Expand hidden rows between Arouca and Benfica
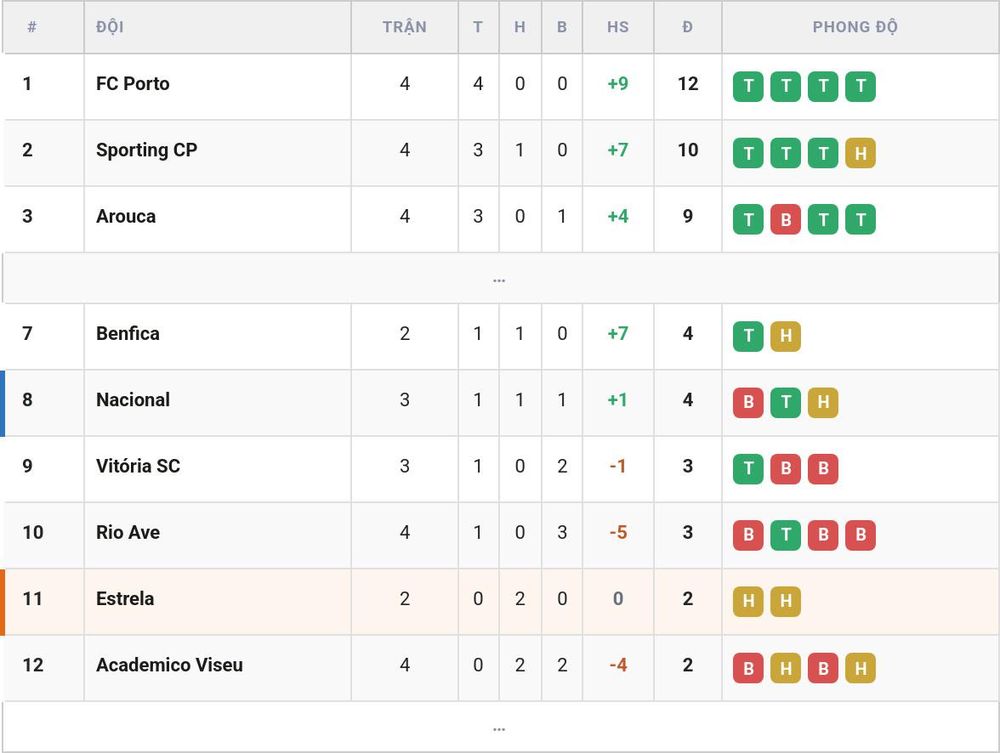This screenshot has height=753, width=1000. click(x=499, y=279)
